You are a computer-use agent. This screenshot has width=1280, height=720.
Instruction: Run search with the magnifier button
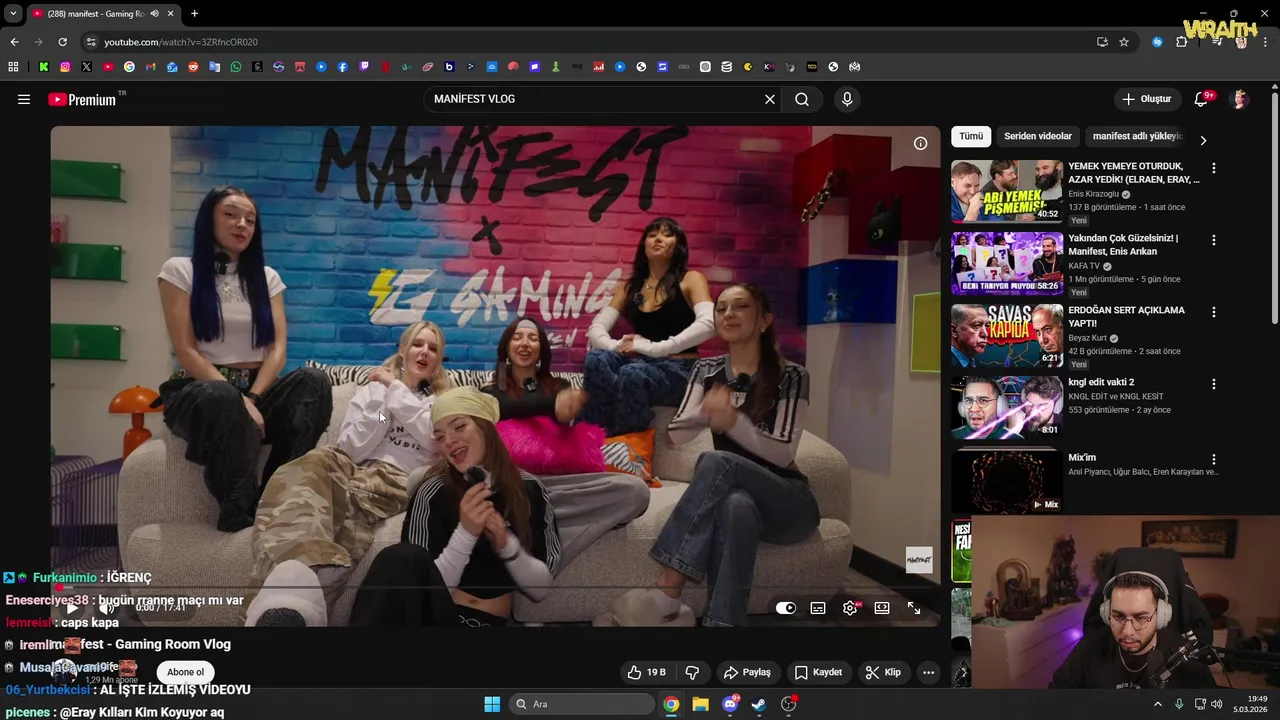click(802, 99)
